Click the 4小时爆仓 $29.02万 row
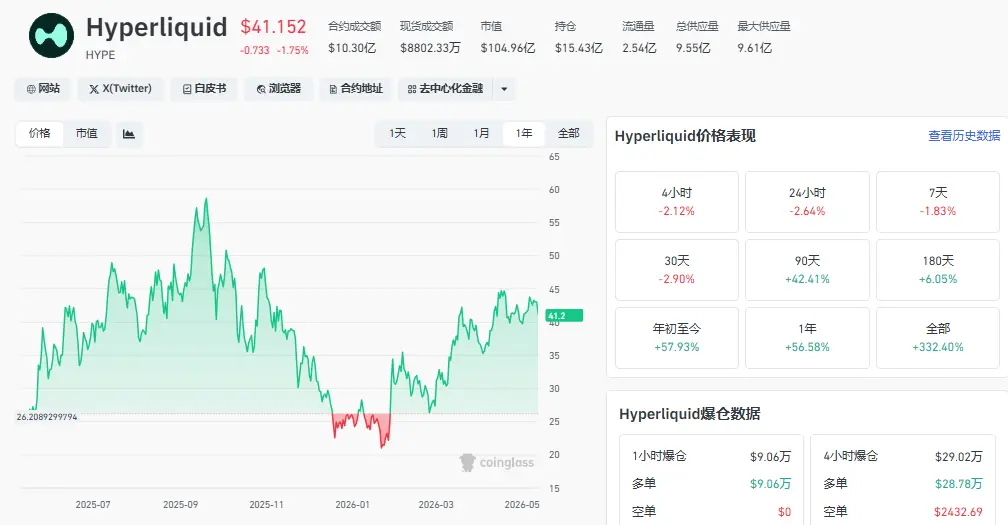Image resolution: width=1008 pixels, height=525 pixels. [x=903, y=456]
